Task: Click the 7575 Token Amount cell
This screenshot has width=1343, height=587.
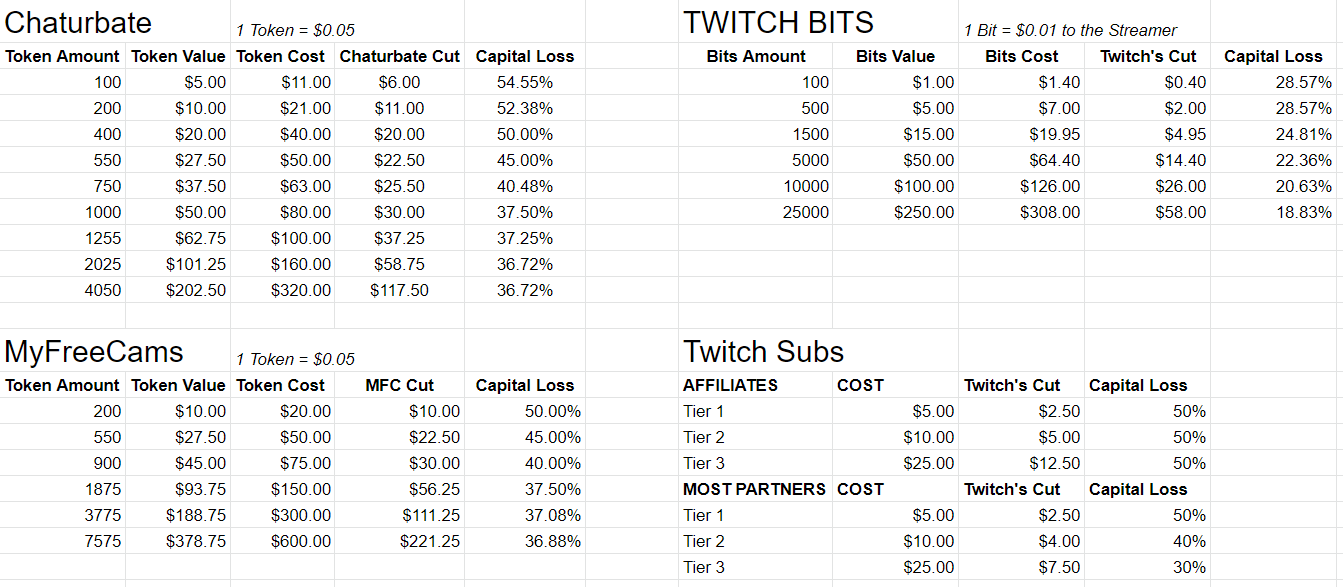Action: pyautogui.click(x=63, y=541)
